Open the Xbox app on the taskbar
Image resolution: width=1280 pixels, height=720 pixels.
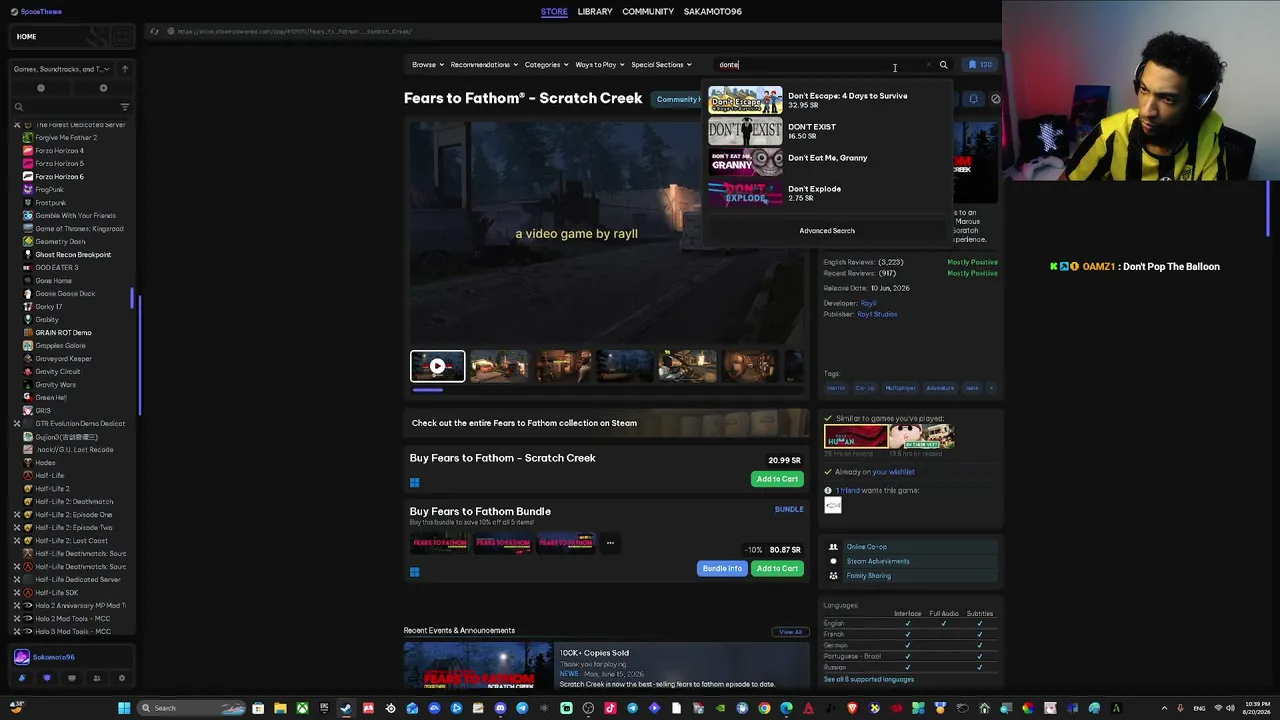[302, 709]
